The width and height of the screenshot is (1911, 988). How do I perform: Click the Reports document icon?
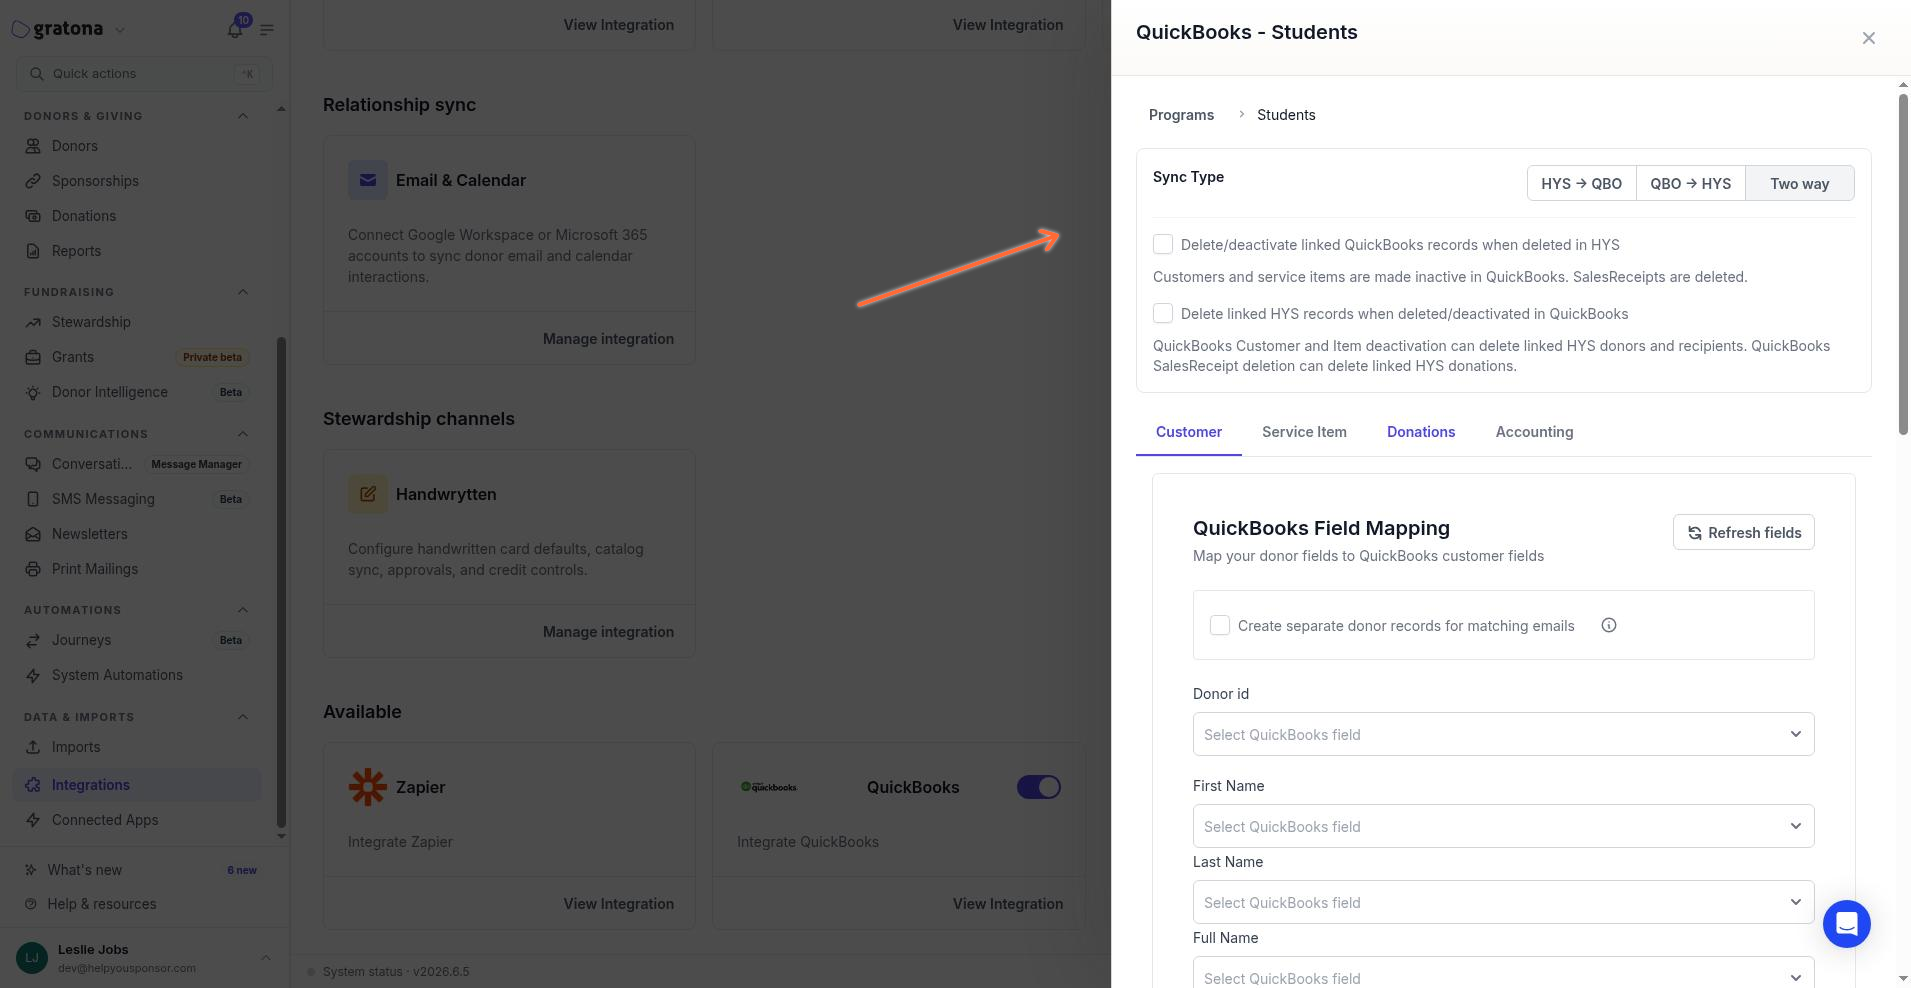point(33,251)
